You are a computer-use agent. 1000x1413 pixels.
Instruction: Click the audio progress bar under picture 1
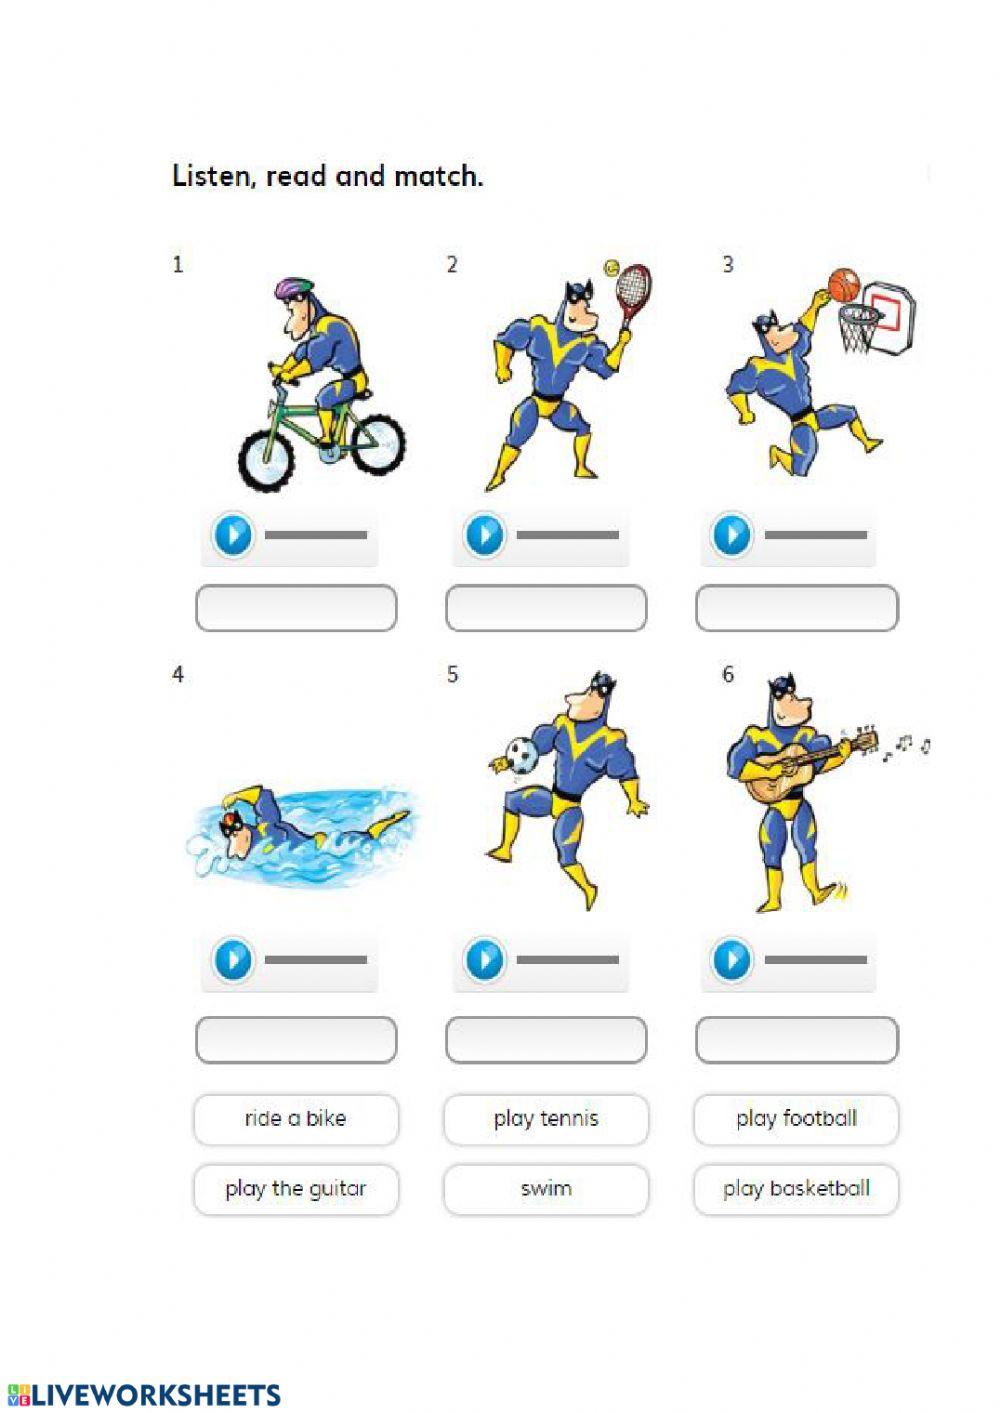(316, 535)
